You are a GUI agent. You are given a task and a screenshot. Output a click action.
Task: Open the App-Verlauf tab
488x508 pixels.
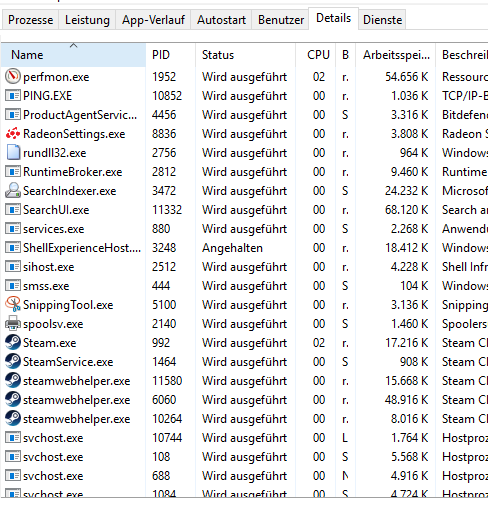[153, 20]
